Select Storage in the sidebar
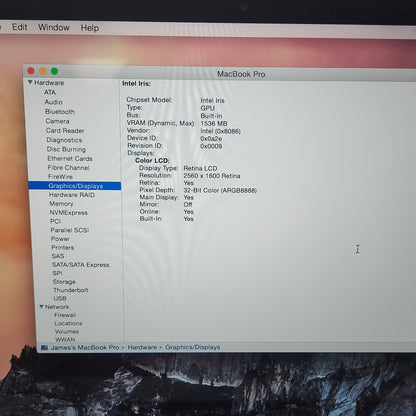 pyautogui.click(x=64, y=282)
